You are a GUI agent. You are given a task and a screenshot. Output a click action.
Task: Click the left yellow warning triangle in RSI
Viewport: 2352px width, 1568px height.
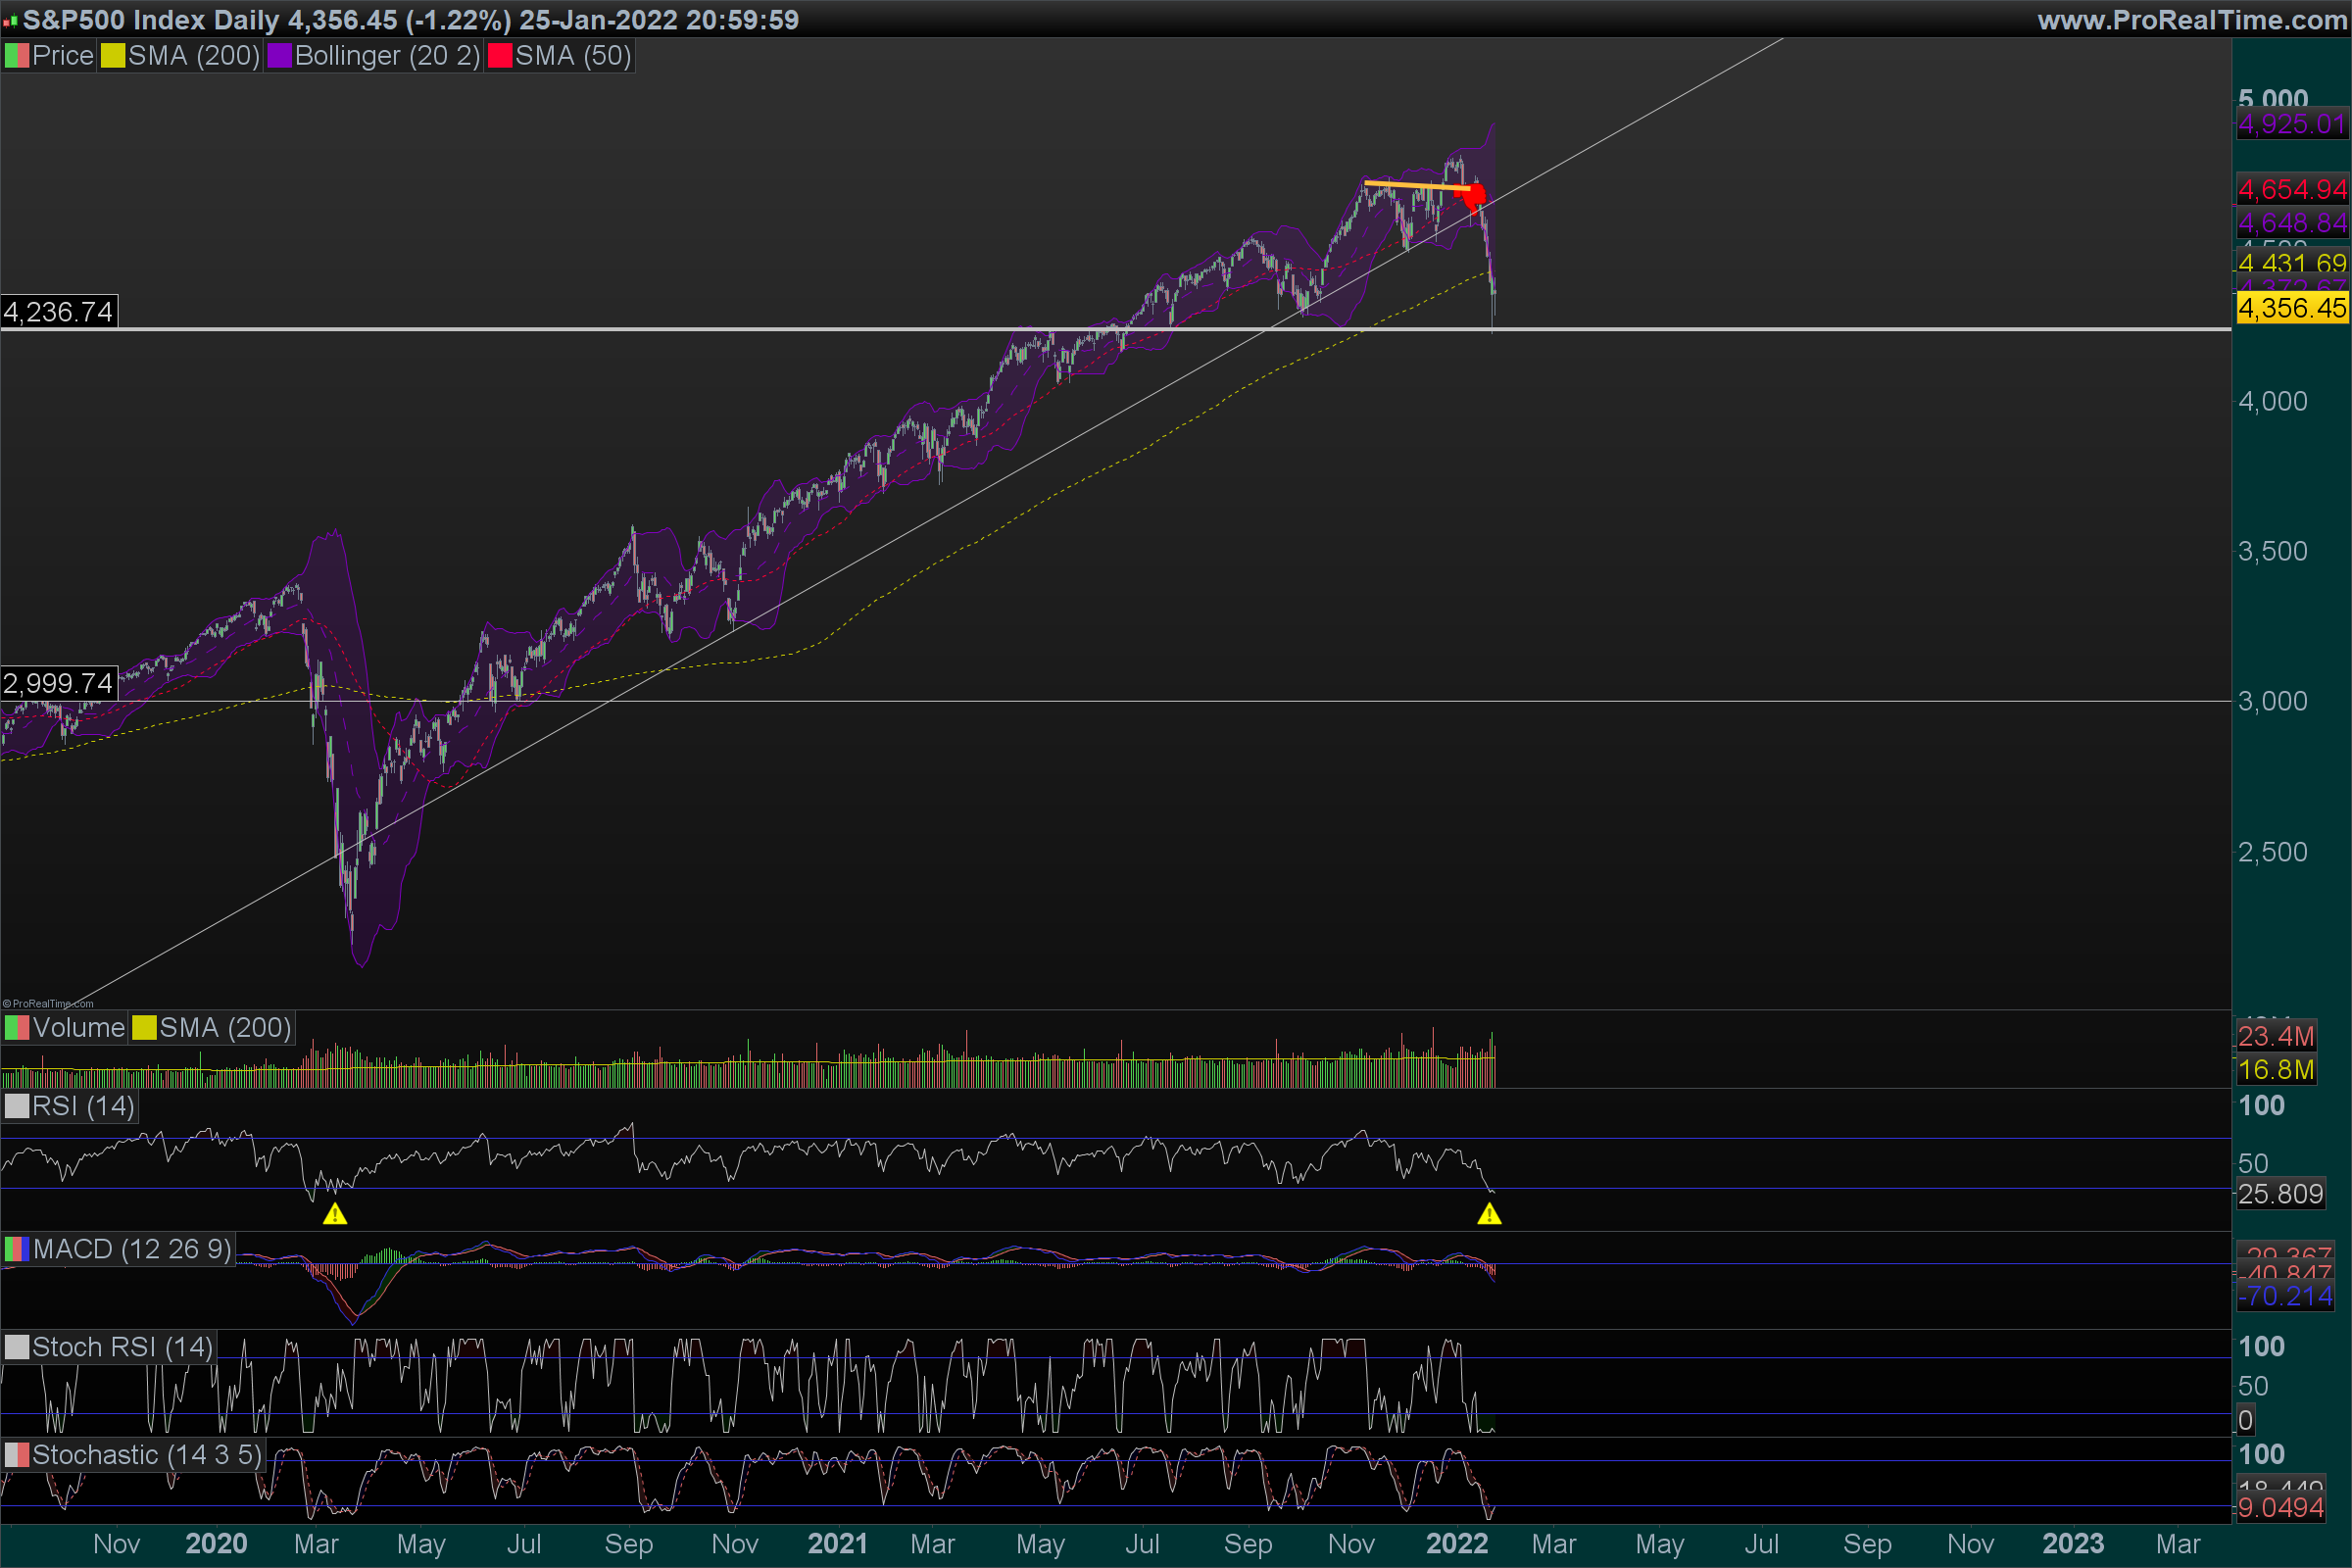335,1215
